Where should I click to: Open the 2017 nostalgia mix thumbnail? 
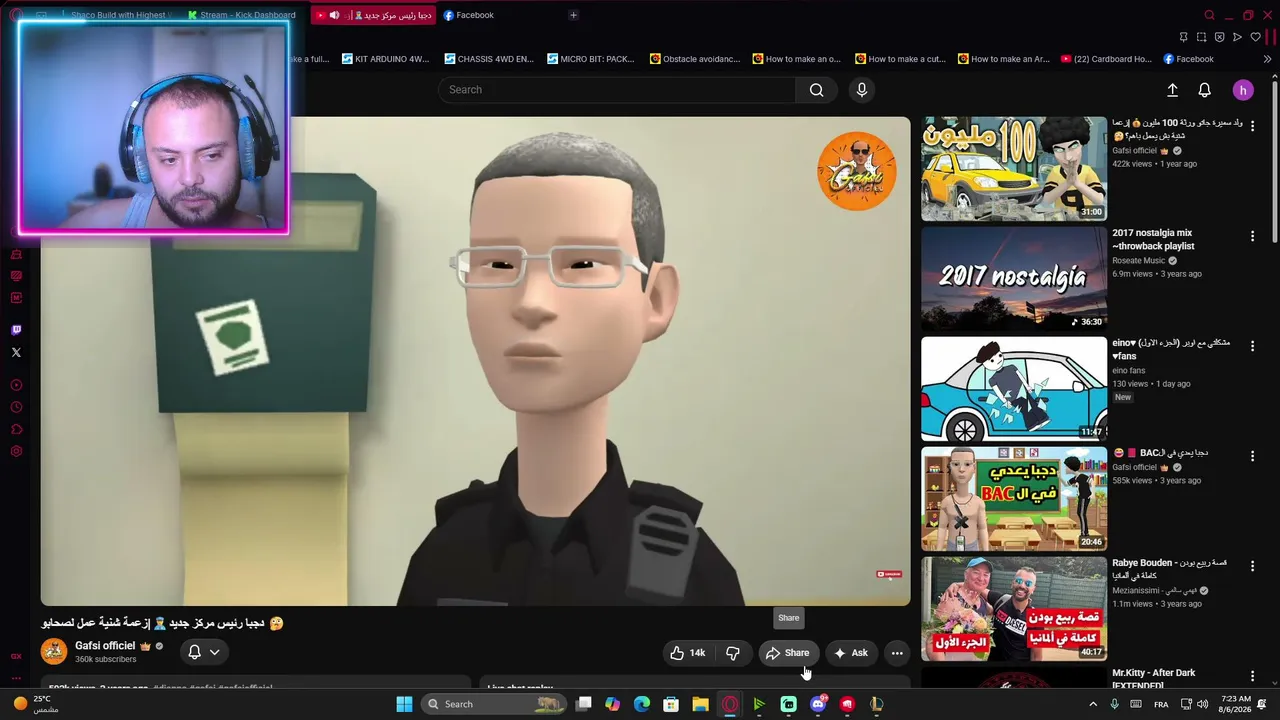click(x=1014, y=278)
